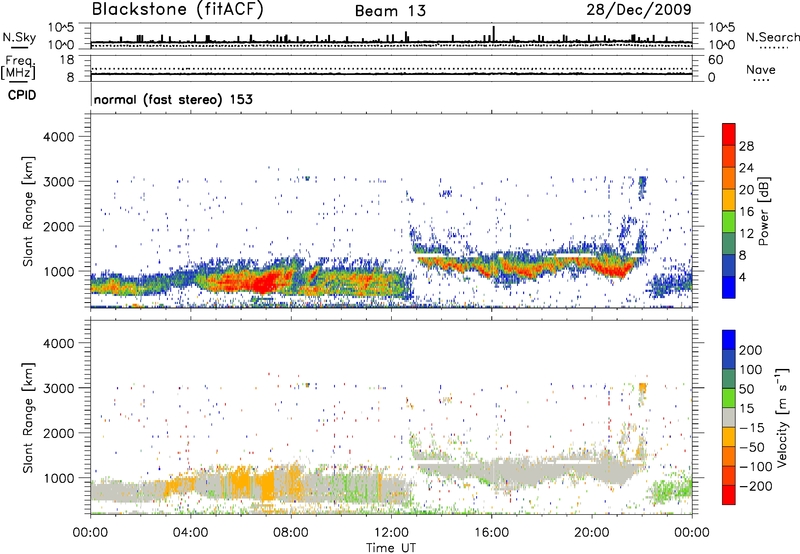Click the 'Blackstone (fitACF)' plot title

[x=178, y=10]
